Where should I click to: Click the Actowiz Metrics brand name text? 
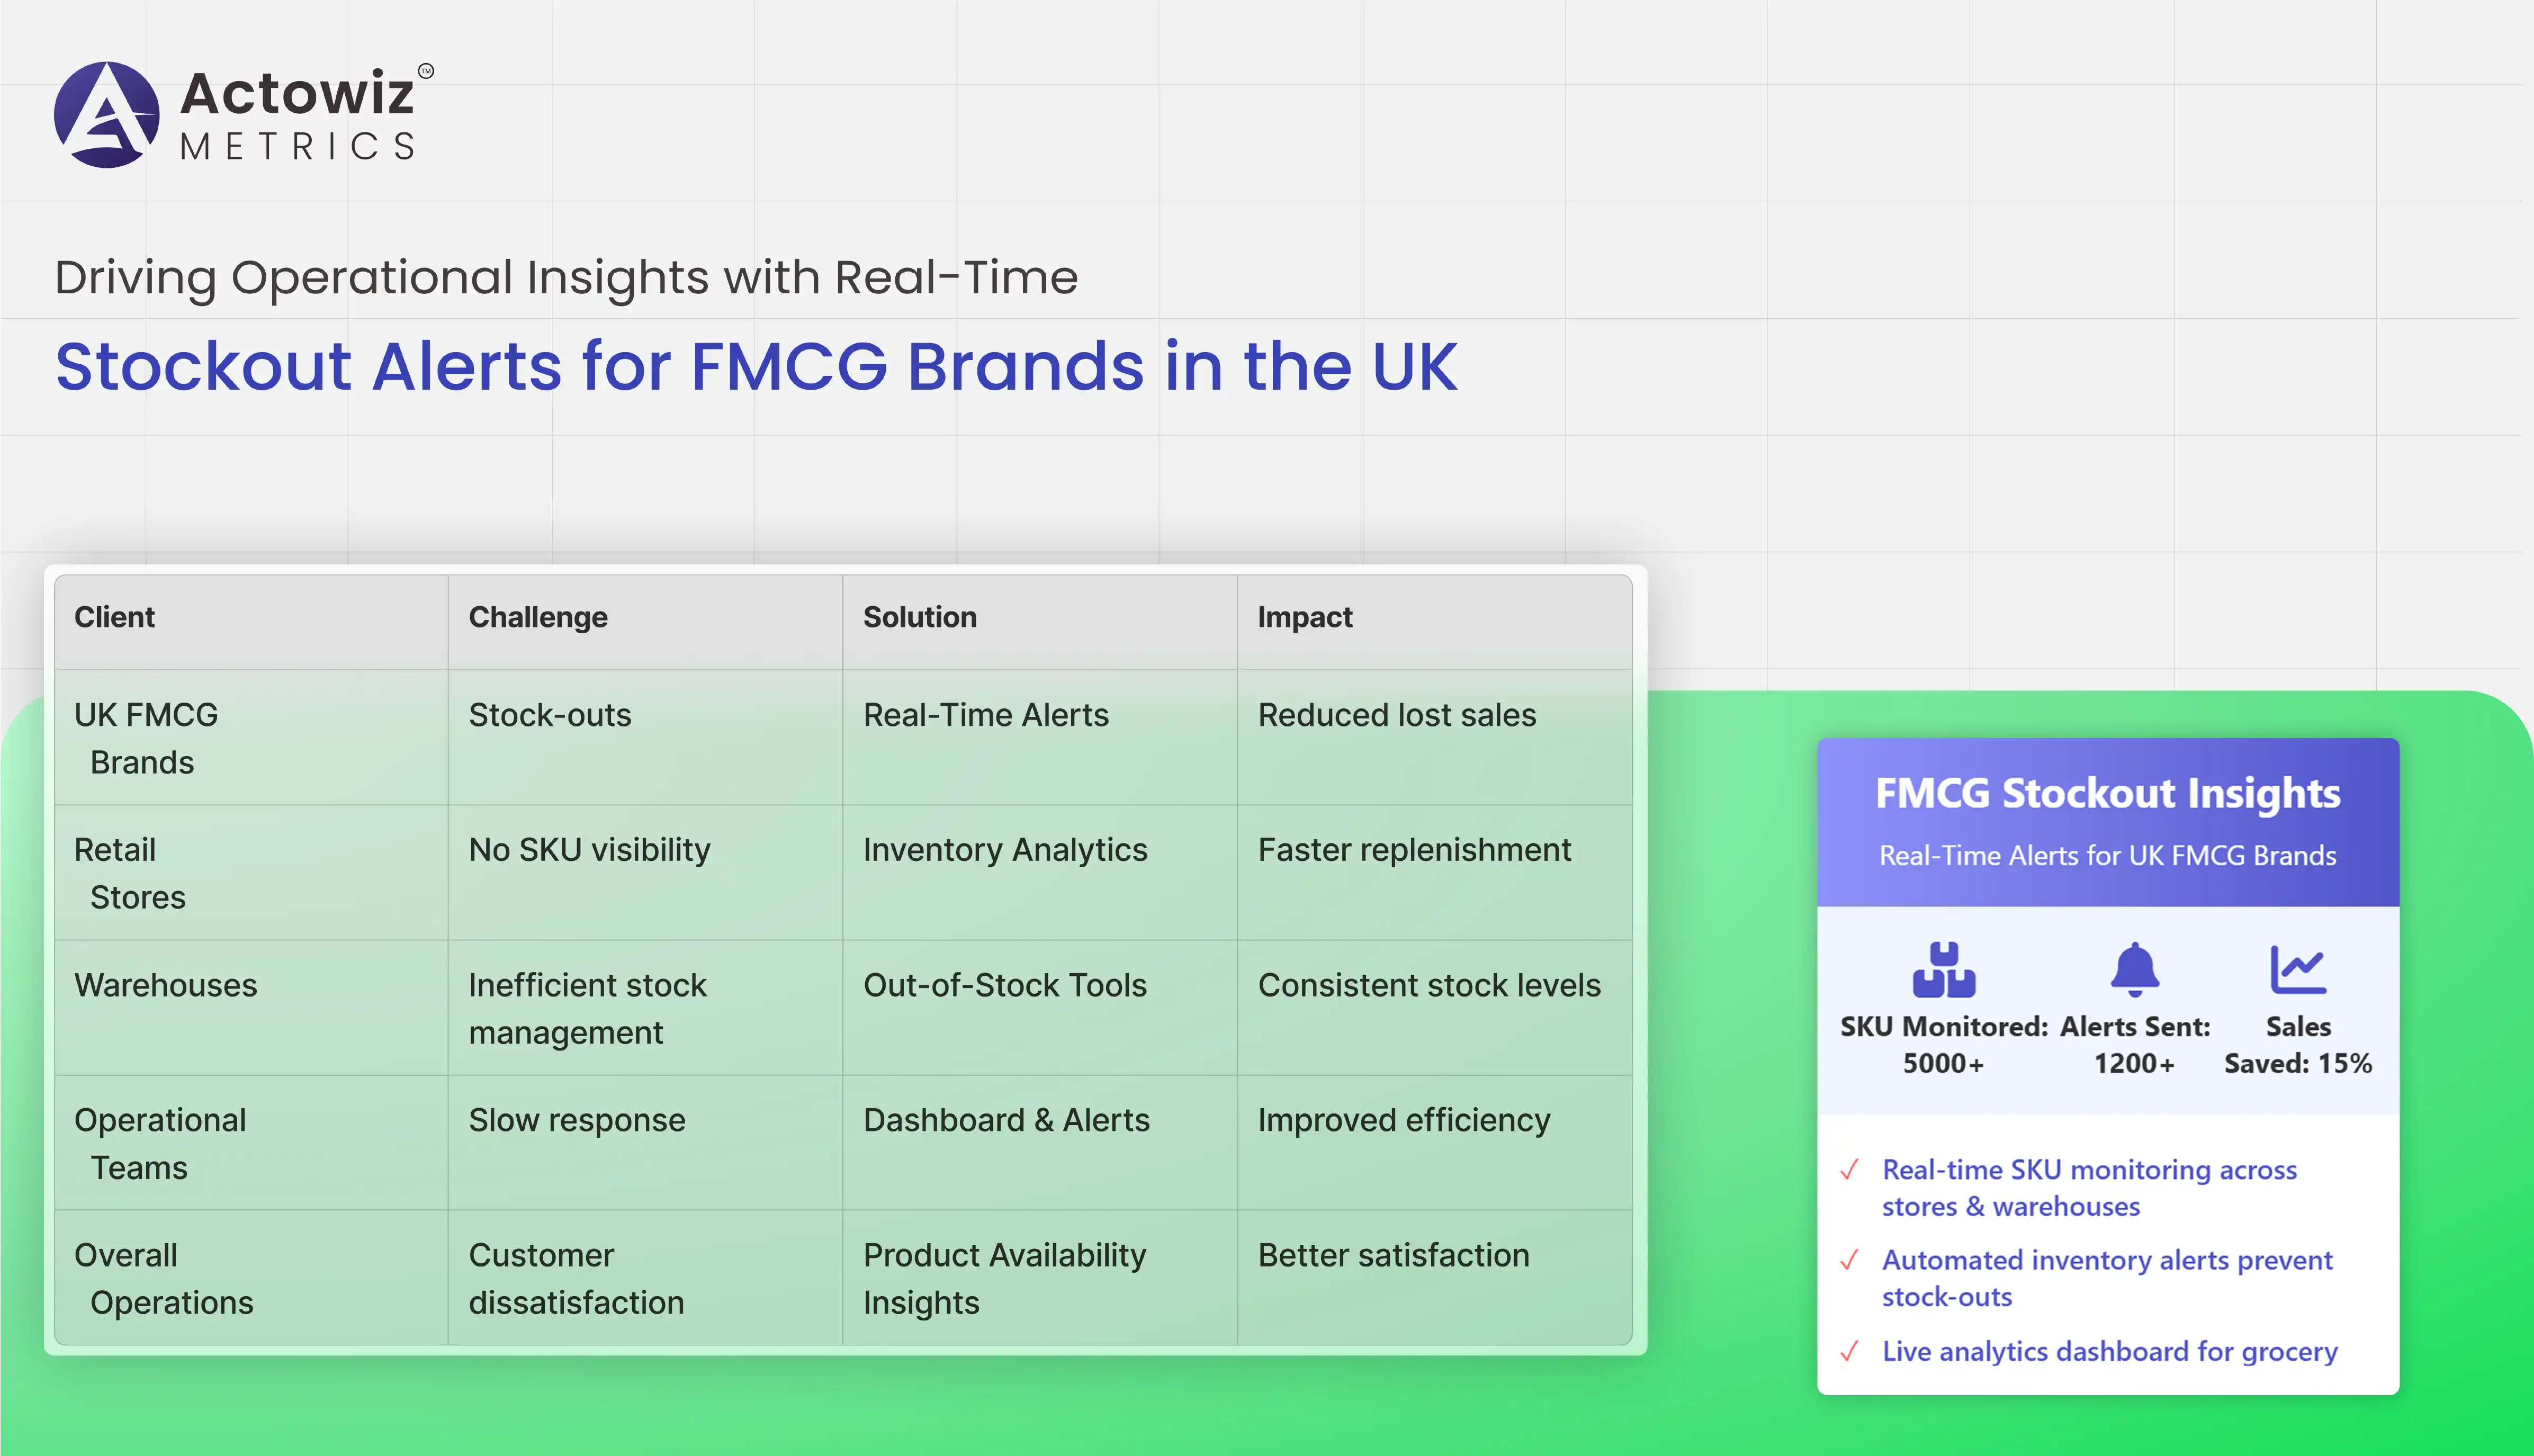tap(298, 115)
